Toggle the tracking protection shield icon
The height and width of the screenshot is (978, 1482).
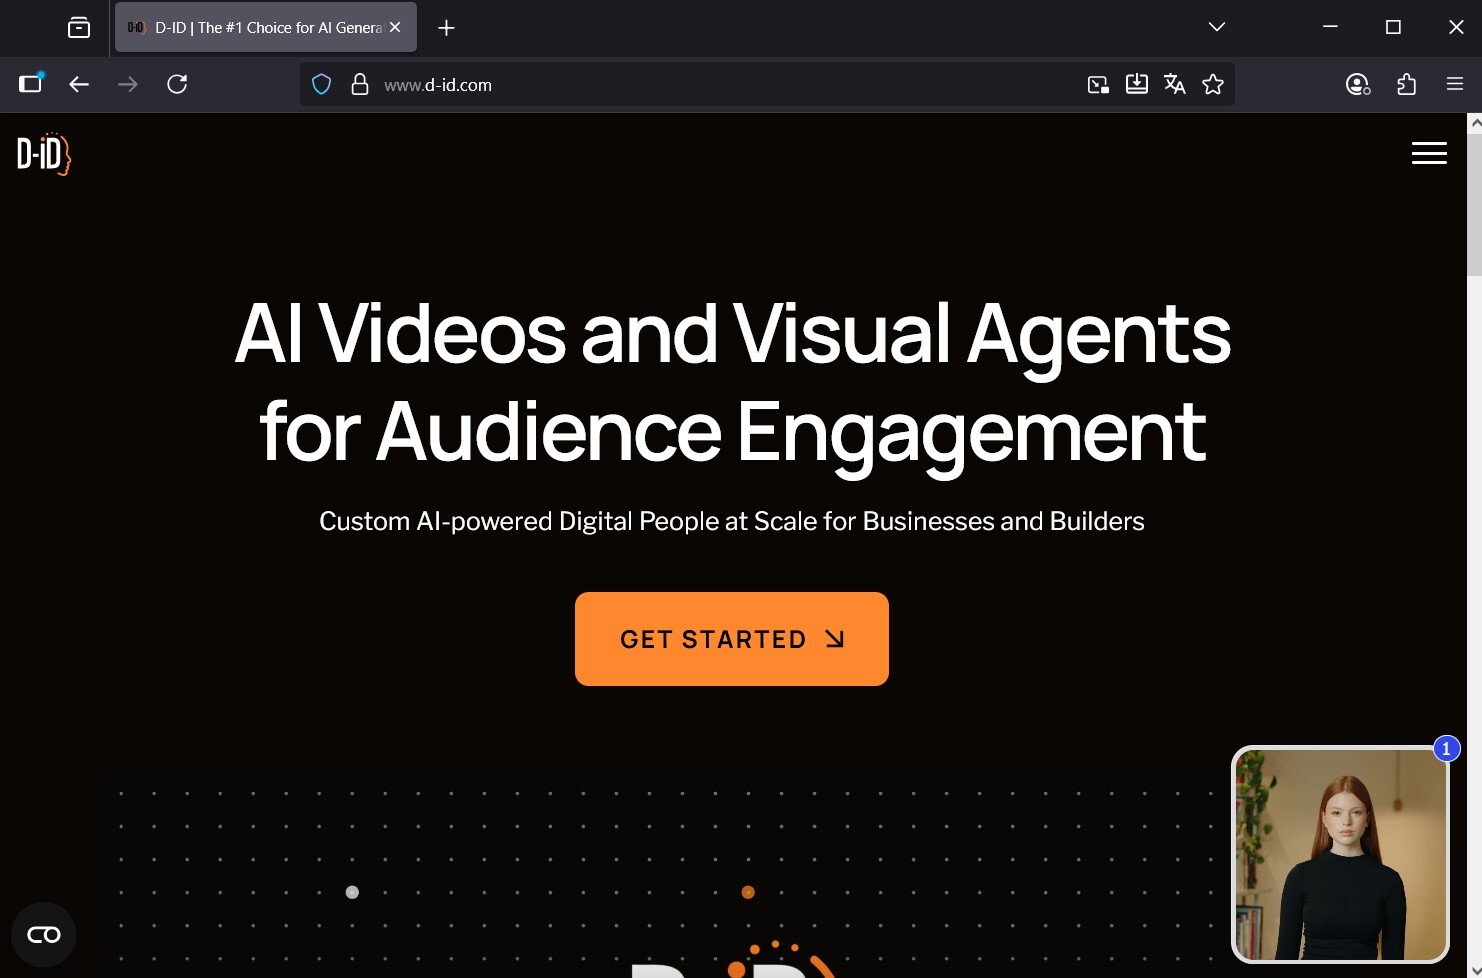(321, 85)
